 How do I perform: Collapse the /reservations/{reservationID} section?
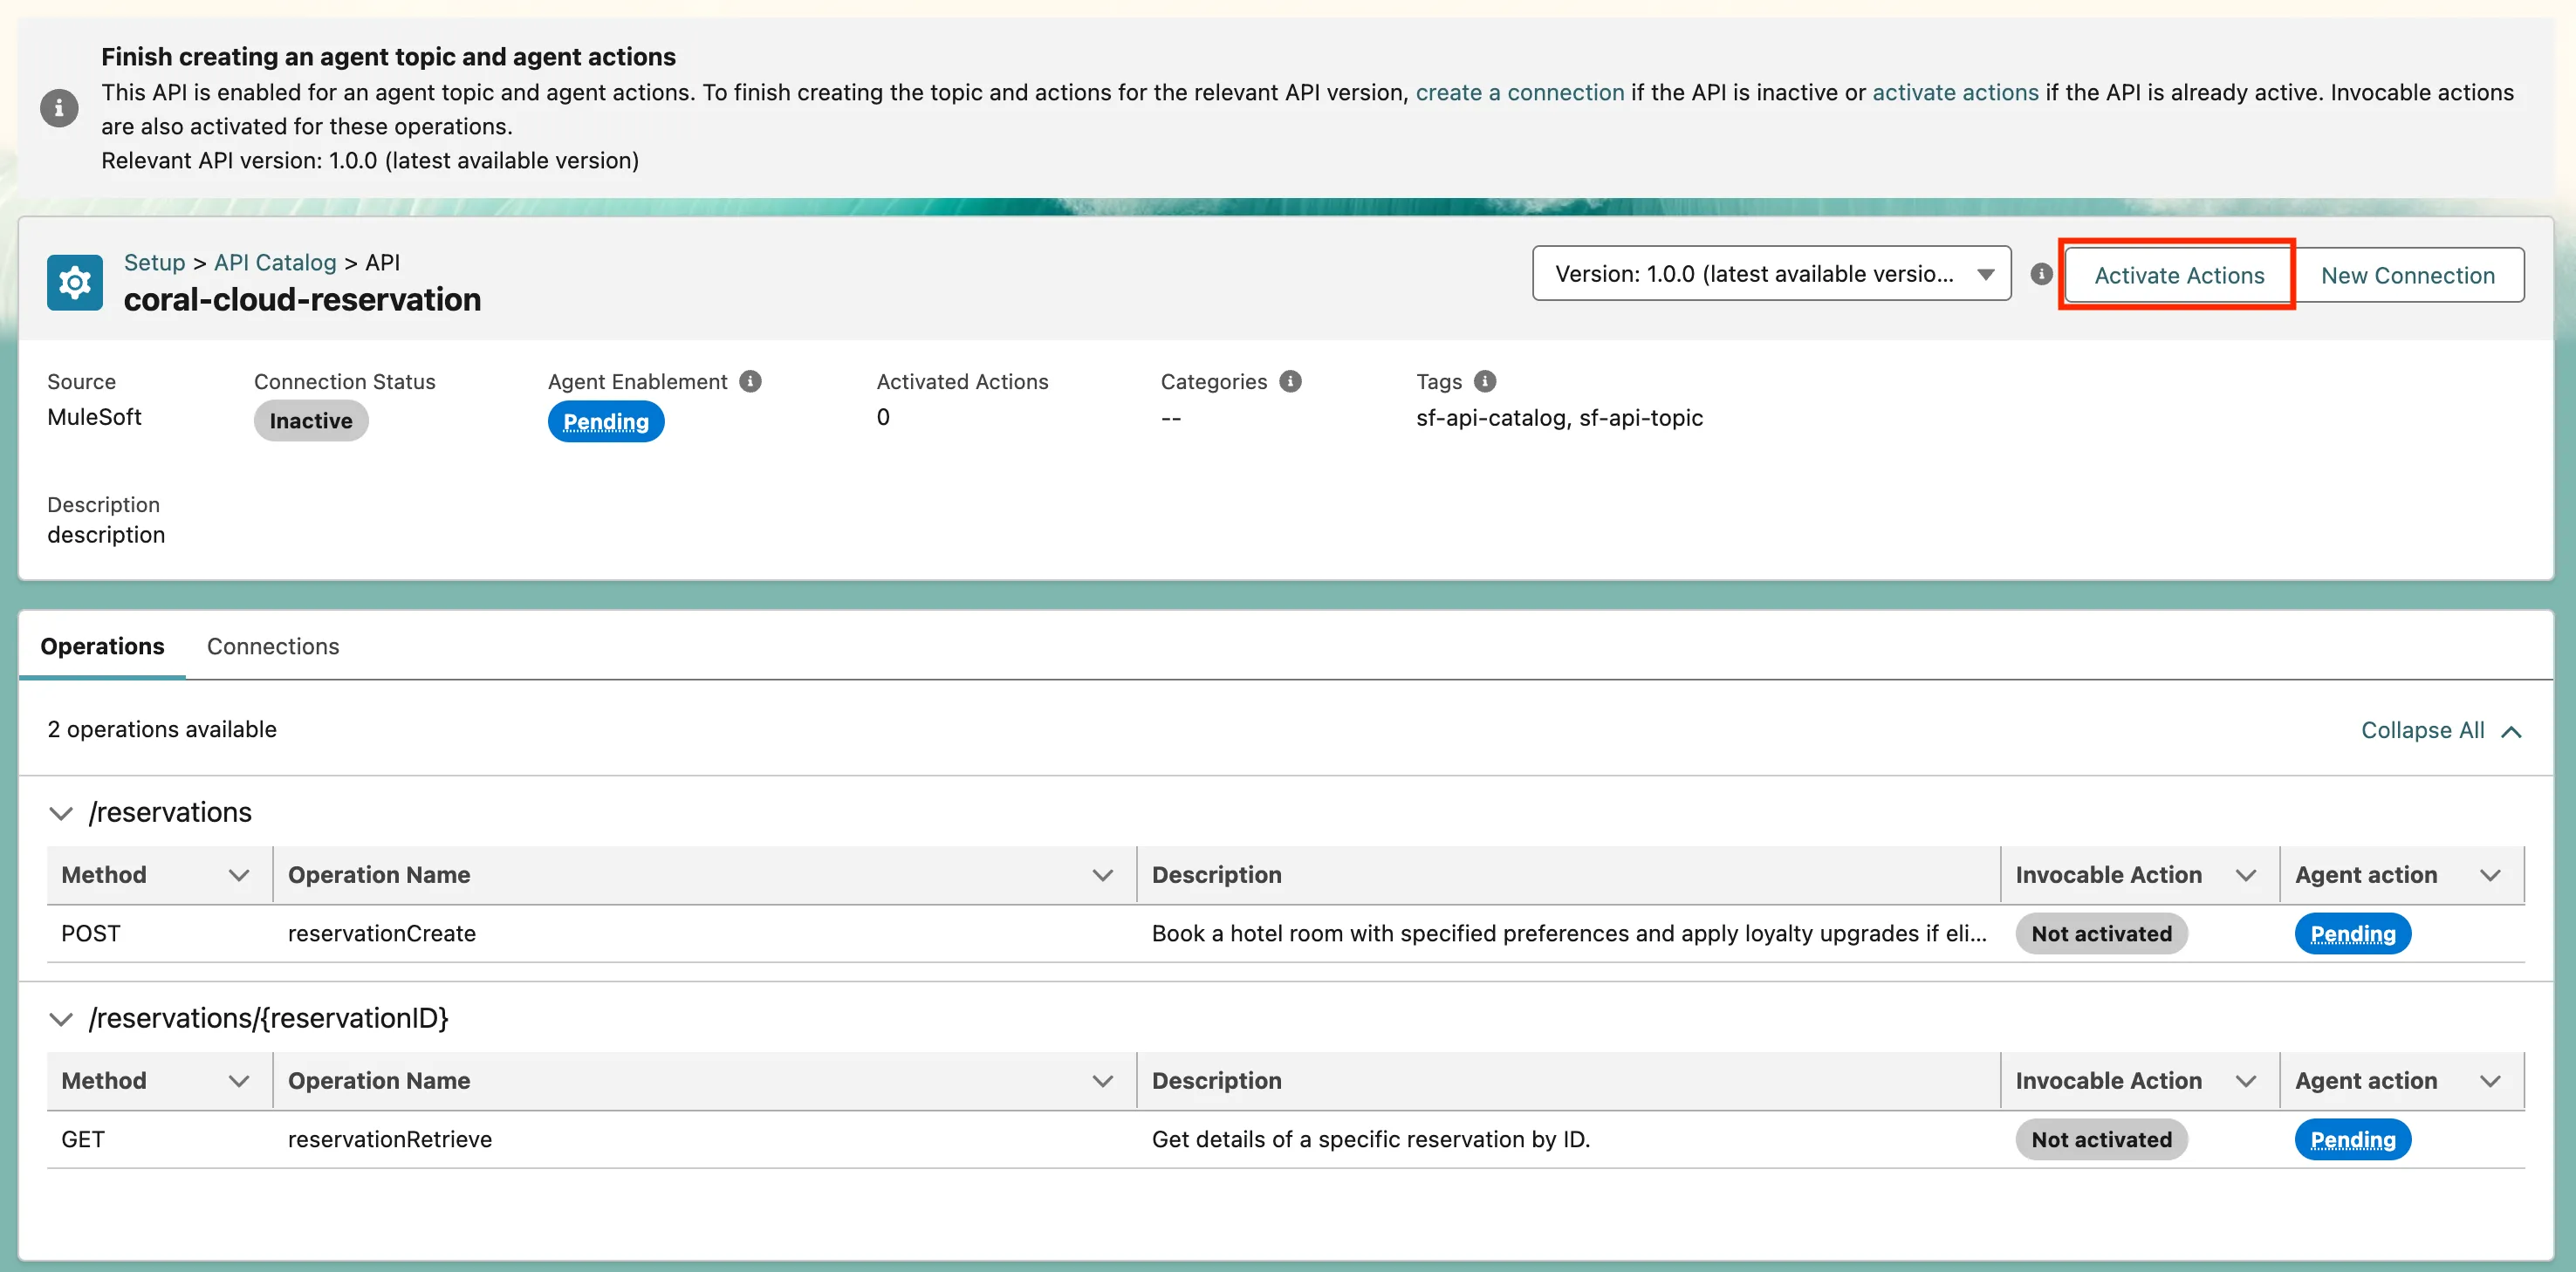(61, 1019)
